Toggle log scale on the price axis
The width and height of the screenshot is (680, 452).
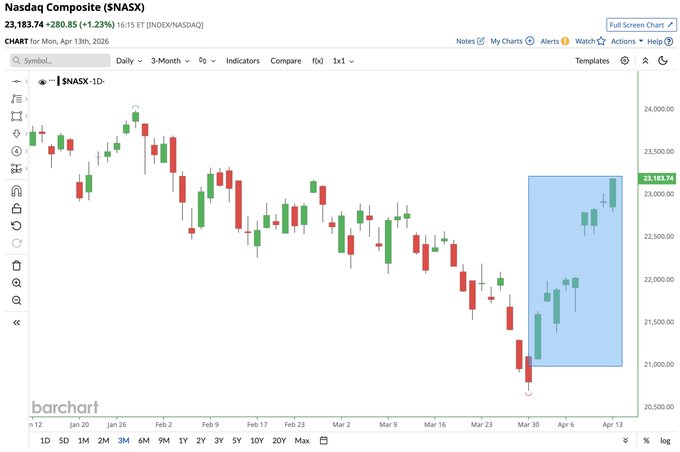665,441
